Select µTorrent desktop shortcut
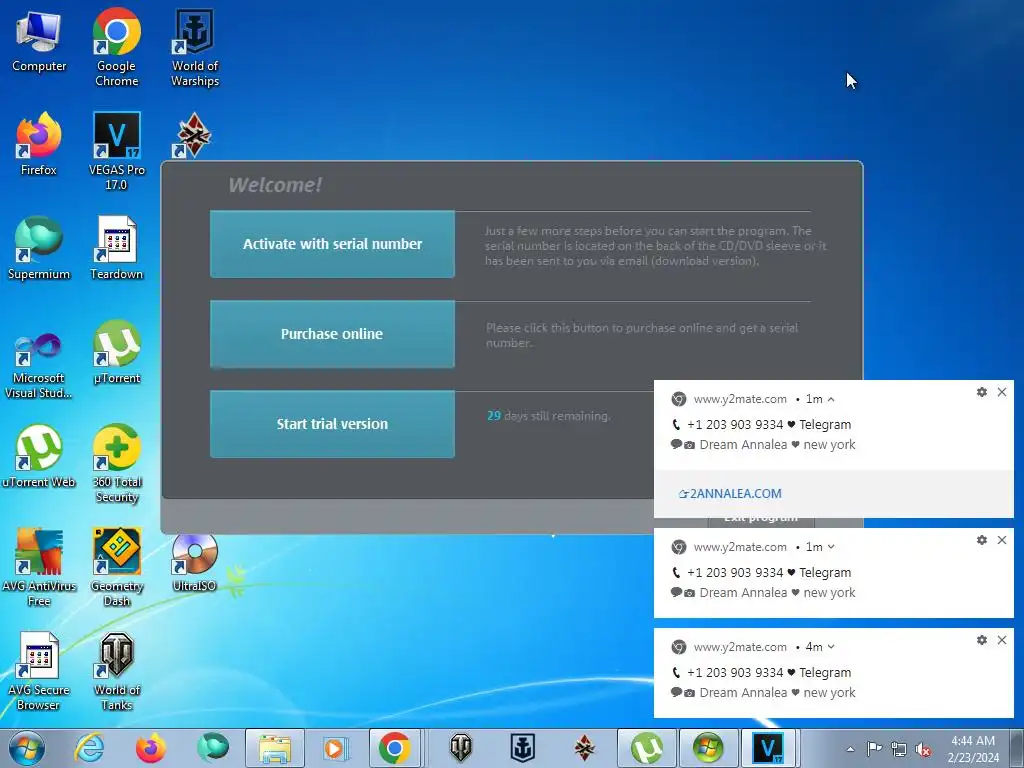Screen dimensions: 1024x768 pyautogui.click(x=116, y=353)
